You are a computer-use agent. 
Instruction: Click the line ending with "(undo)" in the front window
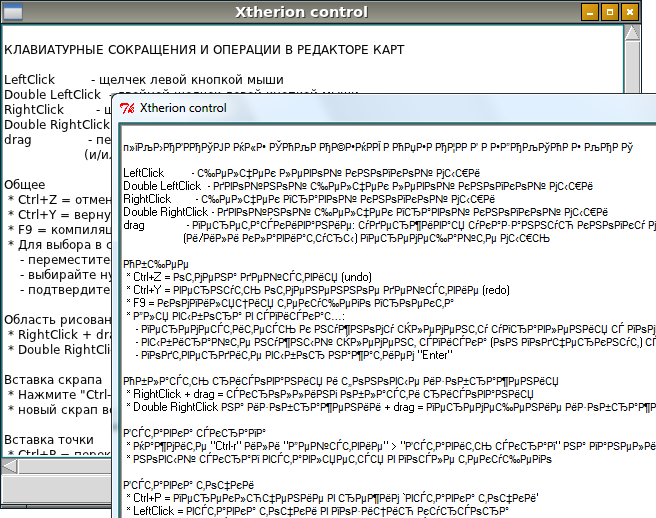pyautogui.click(x=249, y=277)
